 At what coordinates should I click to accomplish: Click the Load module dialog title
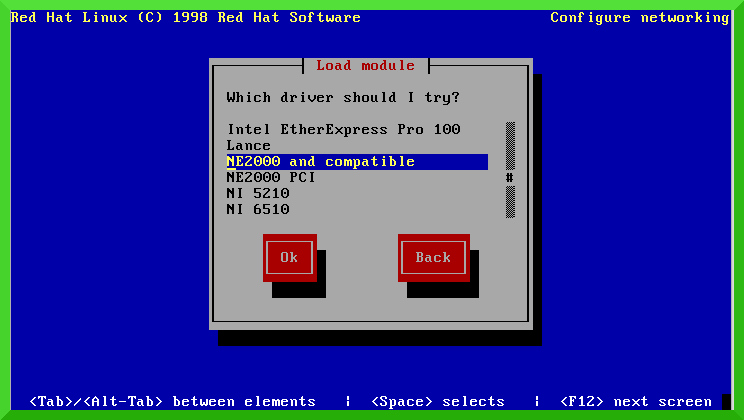coord(365,65)
